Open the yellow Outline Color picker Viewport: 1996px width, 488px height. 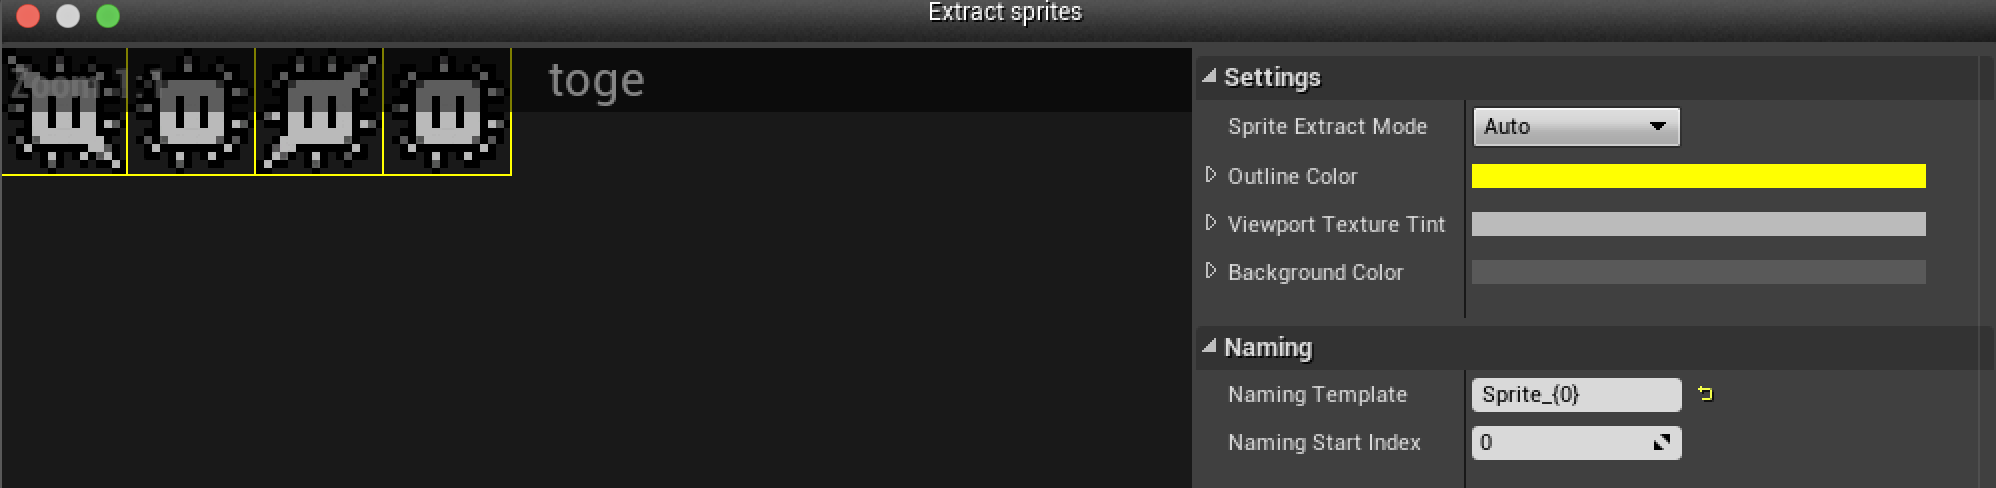pos(1698,176)
